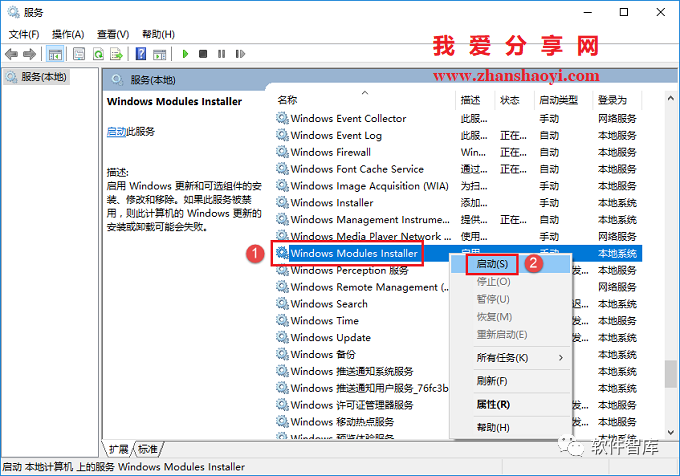Click the 启动 link to start service
The height and width of the screenshot is (476, 680).
point(116,131)
